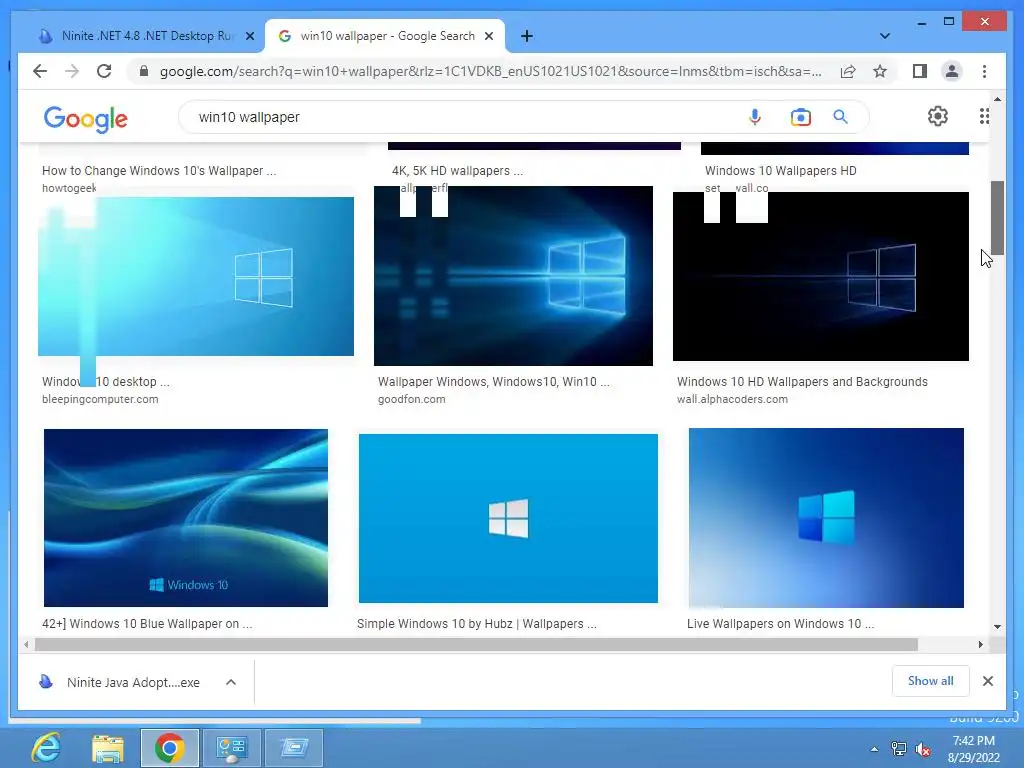Viewport: 1024px width, 768px height.
Task: Close the win10 wallpaper search tab
Action: pos(488,36)
